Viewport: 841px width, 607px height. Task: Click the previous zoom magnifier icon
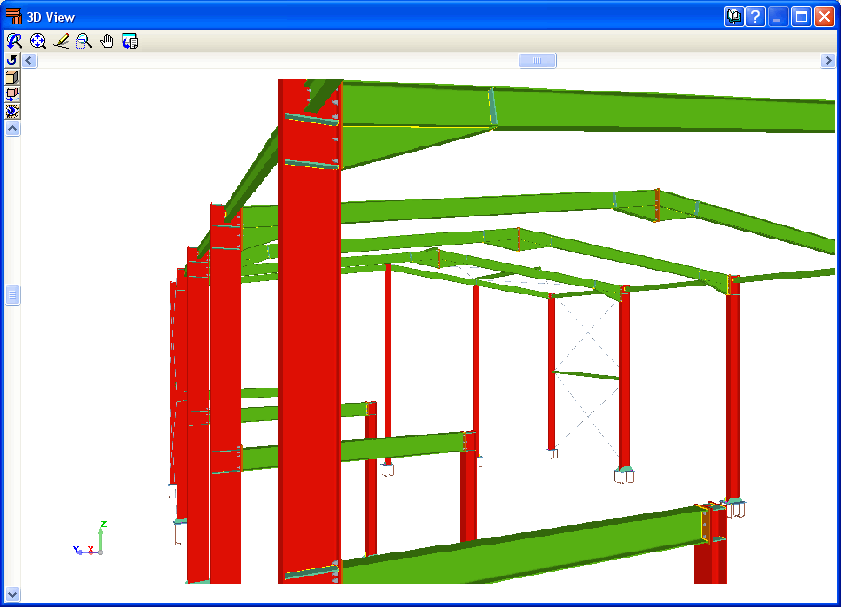tap(14, 41)
